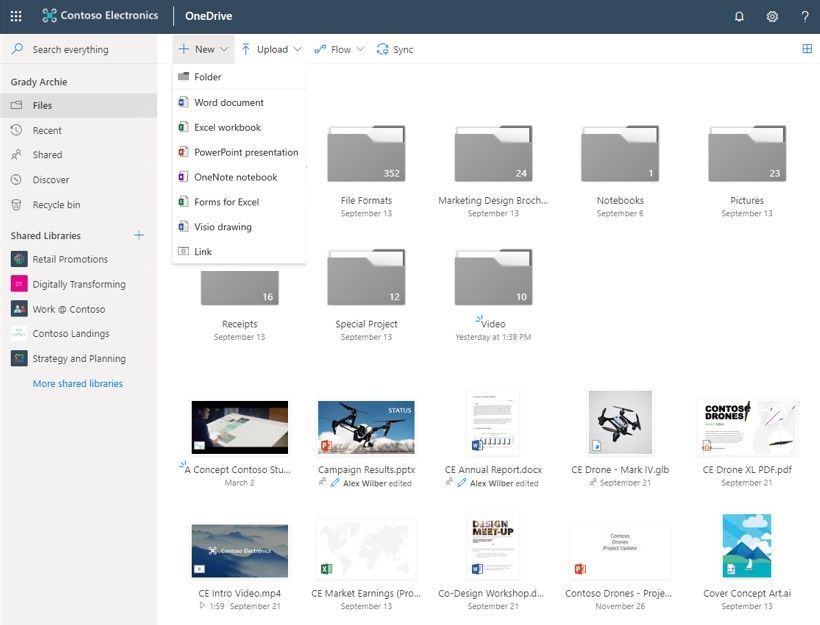Image resolution: width=820 pixels, height=625 pixels.
Task: Open the Retail Promotions library label
Action: (x=70, y=259)
